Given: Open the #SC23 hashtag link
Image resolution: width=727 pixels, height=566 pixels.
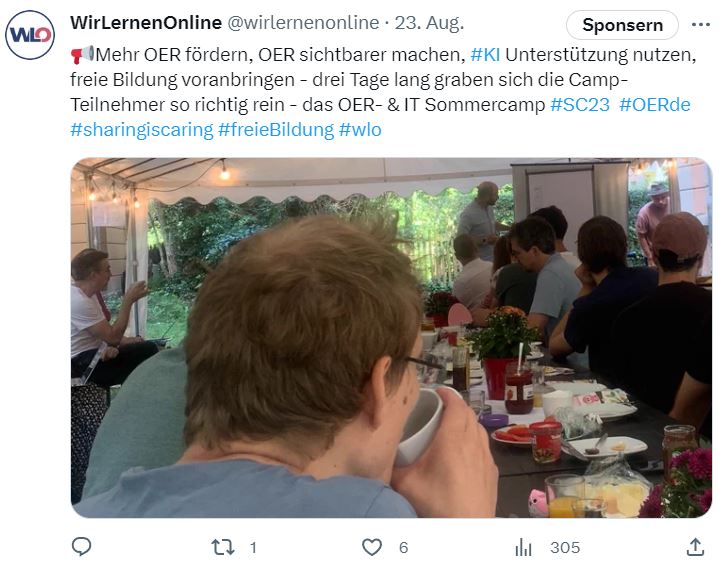Looking at the screenshot, I should point(579,104).
